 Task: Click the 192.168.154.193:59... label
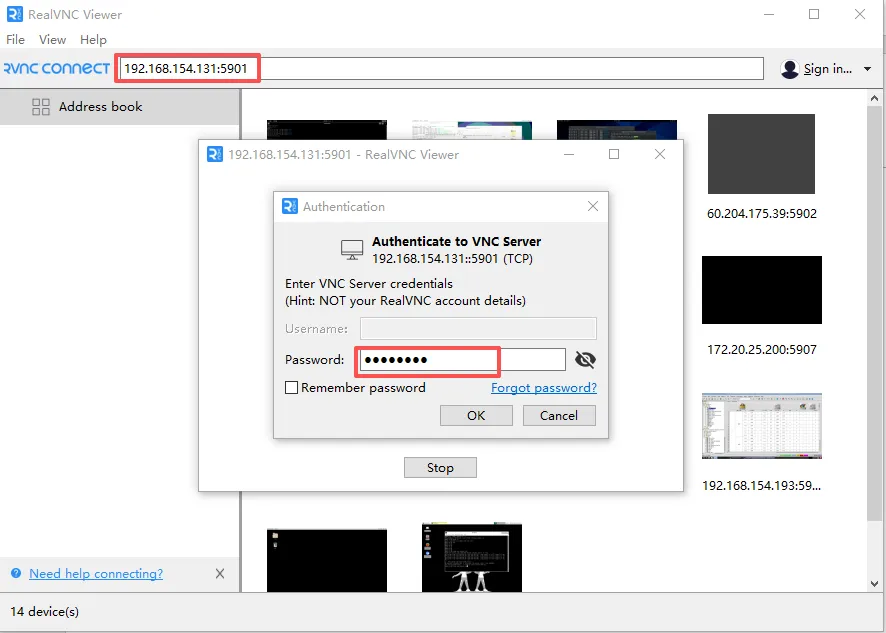(761, 485)
